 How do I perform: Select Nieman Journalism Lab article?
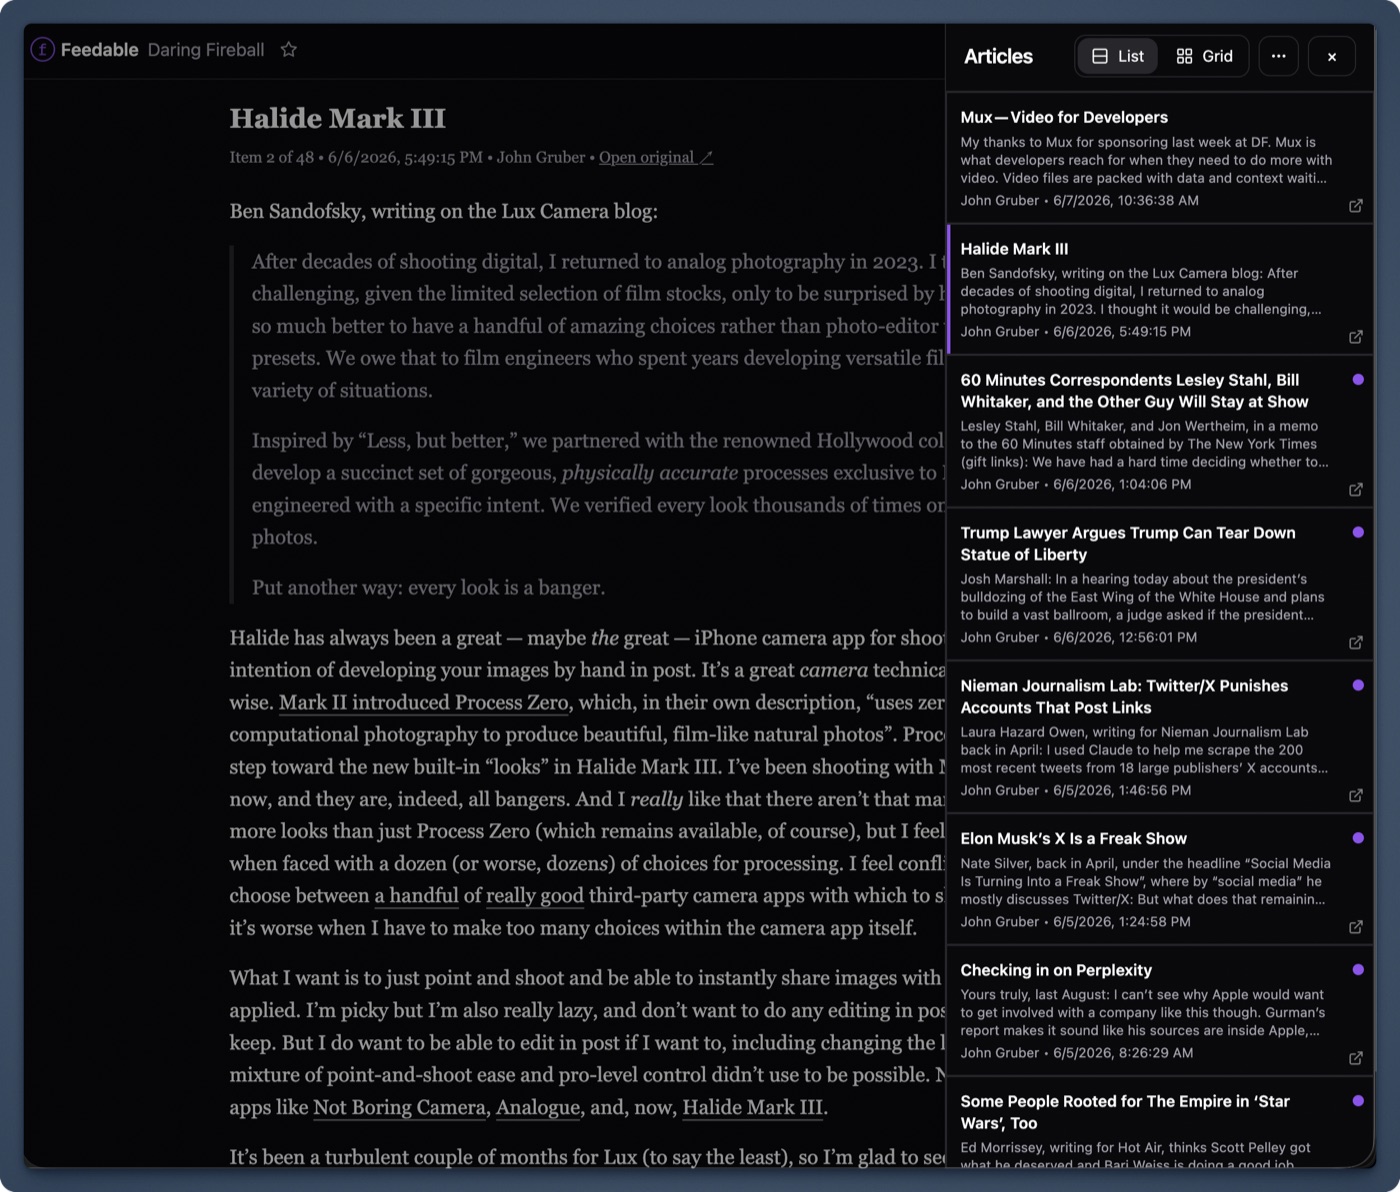click(x=1160, y=738)
